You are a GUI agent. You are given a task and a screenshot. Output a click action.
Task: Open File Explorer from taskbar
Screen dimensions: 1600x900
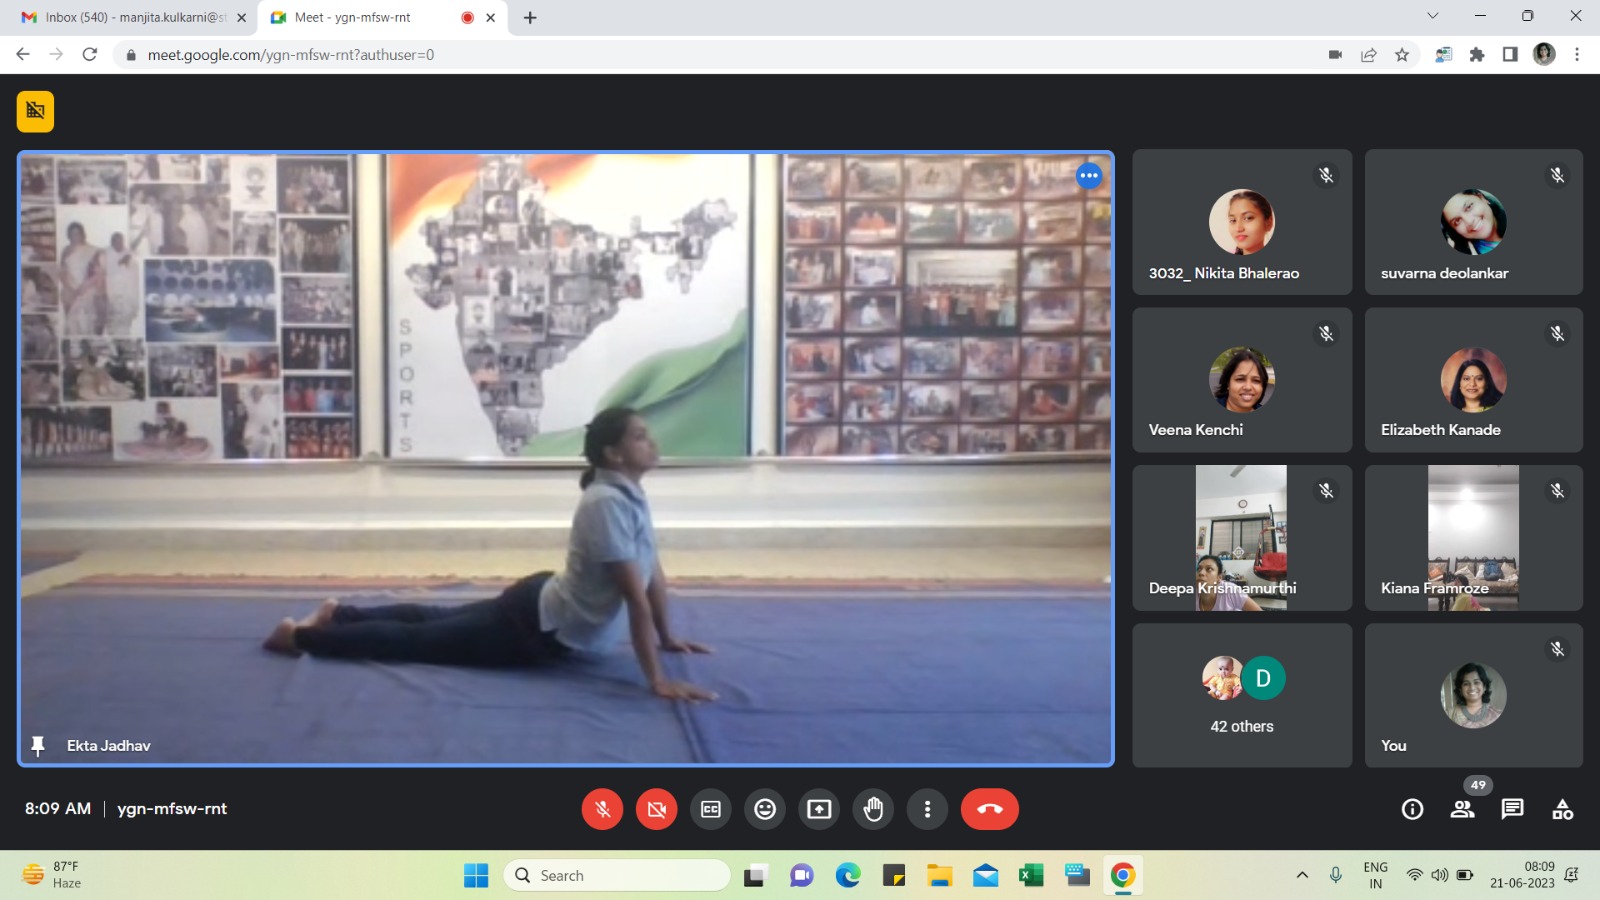click(x=939, y=876)
